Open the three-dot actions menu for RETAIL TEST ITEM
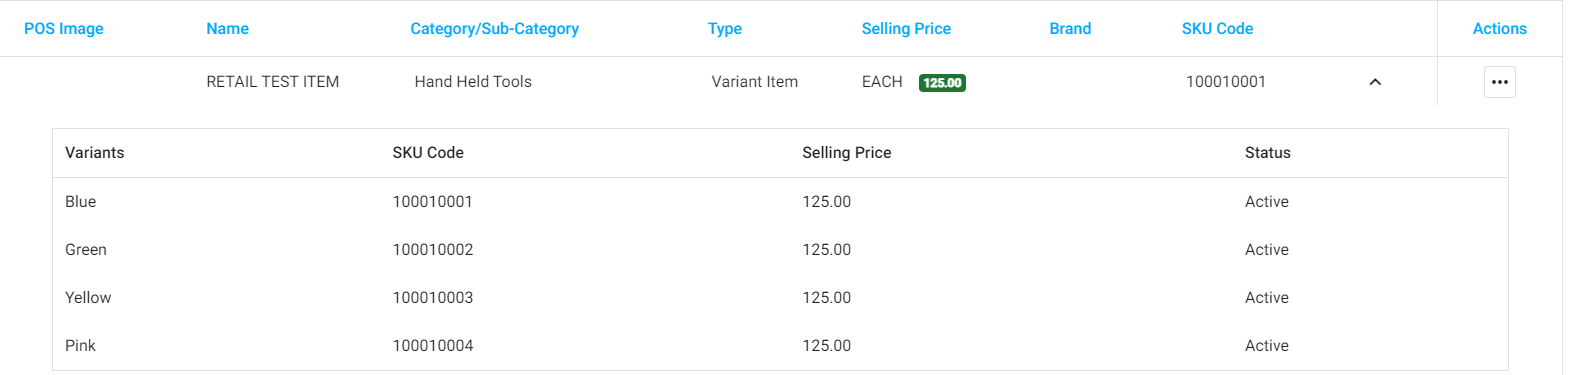 pyautogui.click(x=1499, y=82)
